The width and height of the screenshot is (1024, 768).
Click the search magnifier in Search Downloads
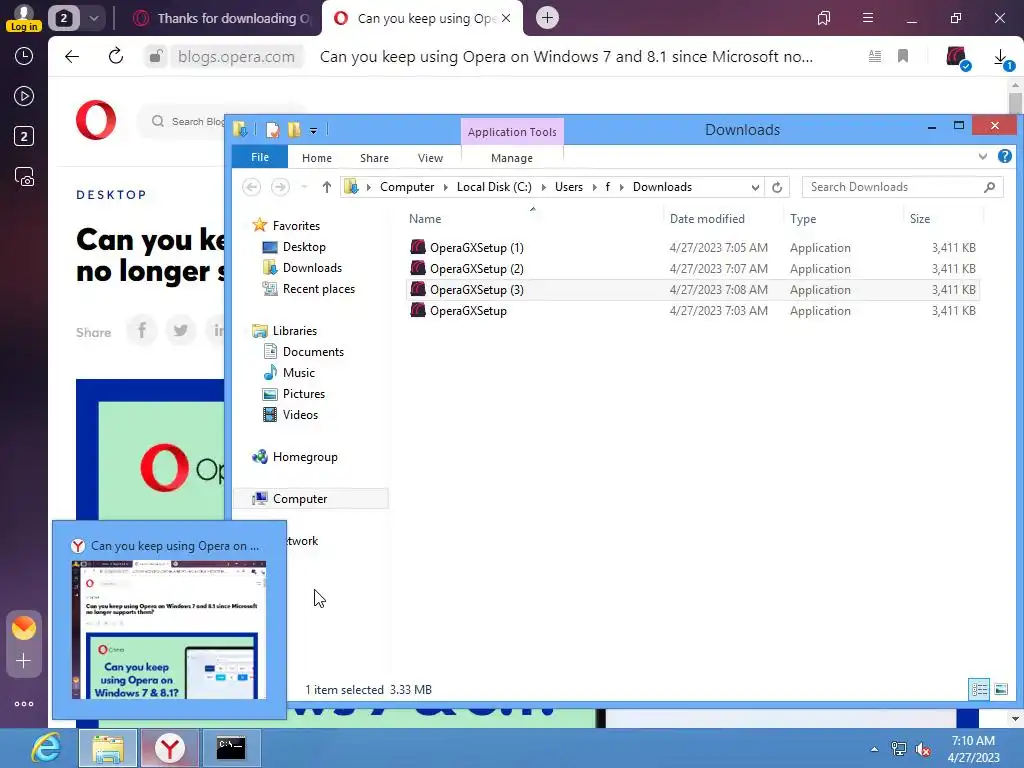pos(989,187)
